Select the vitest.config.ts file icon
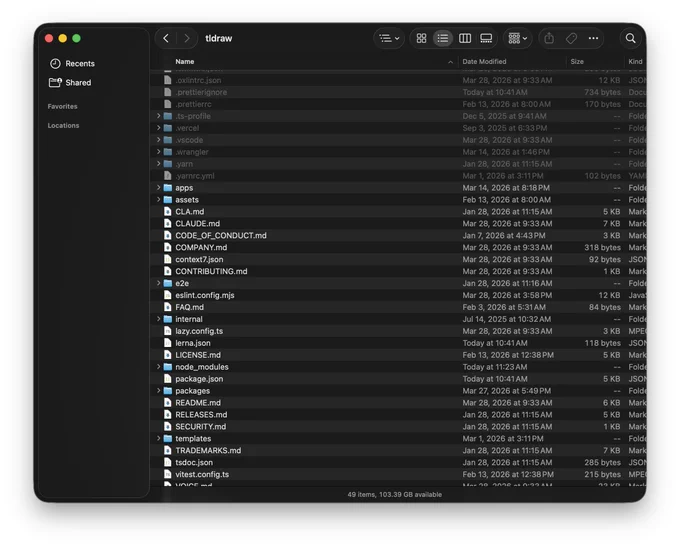 (x=168, y=474)
